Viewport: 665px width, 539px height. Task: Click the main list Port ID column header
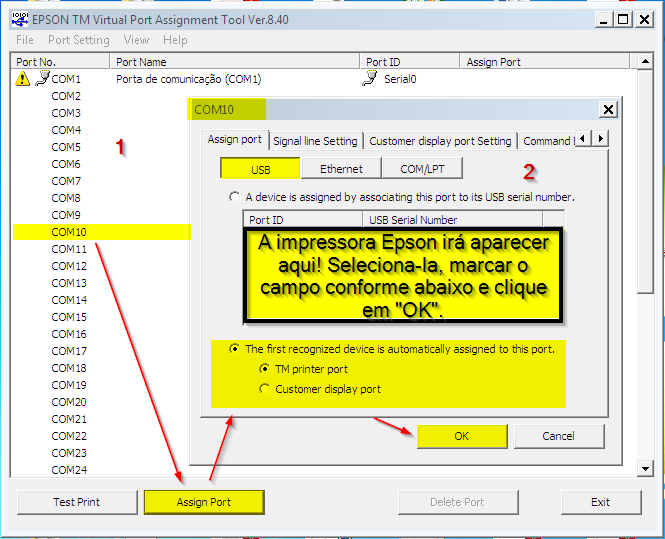[x=410, y=61]
